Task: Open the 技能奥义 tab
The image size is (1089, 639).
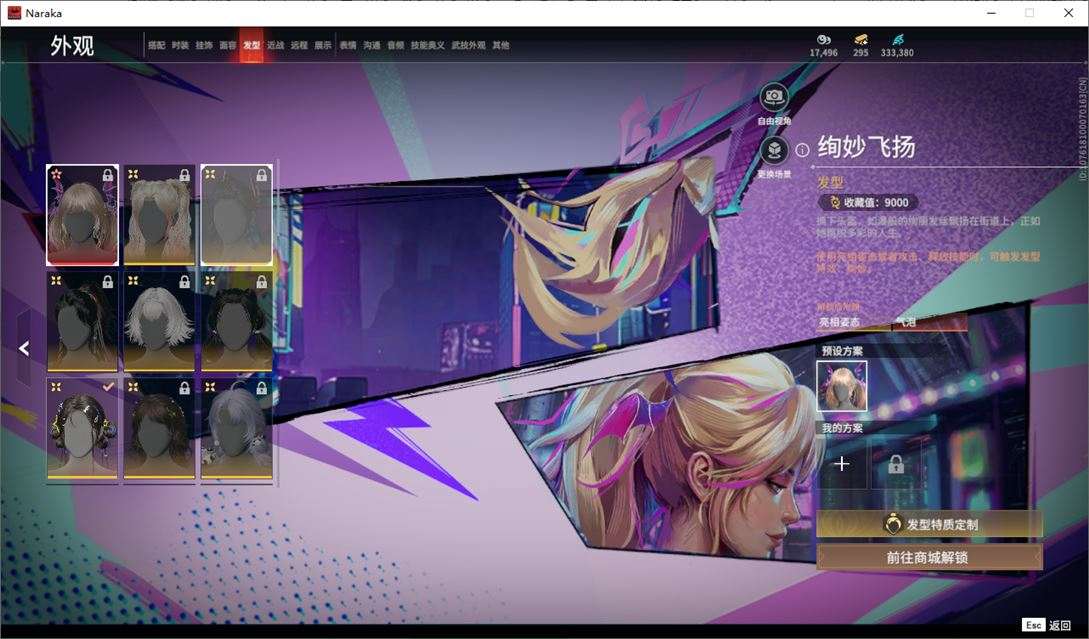Action: pos(428,45)
